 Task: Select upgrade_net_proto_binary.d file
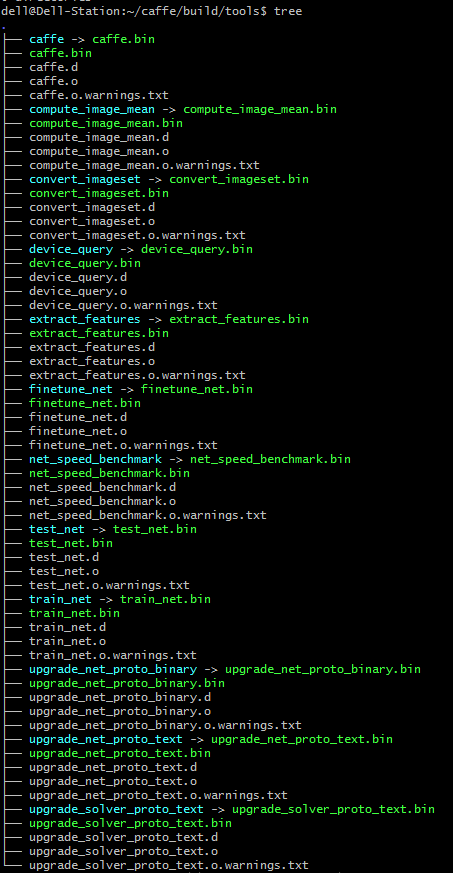[120, 697]
